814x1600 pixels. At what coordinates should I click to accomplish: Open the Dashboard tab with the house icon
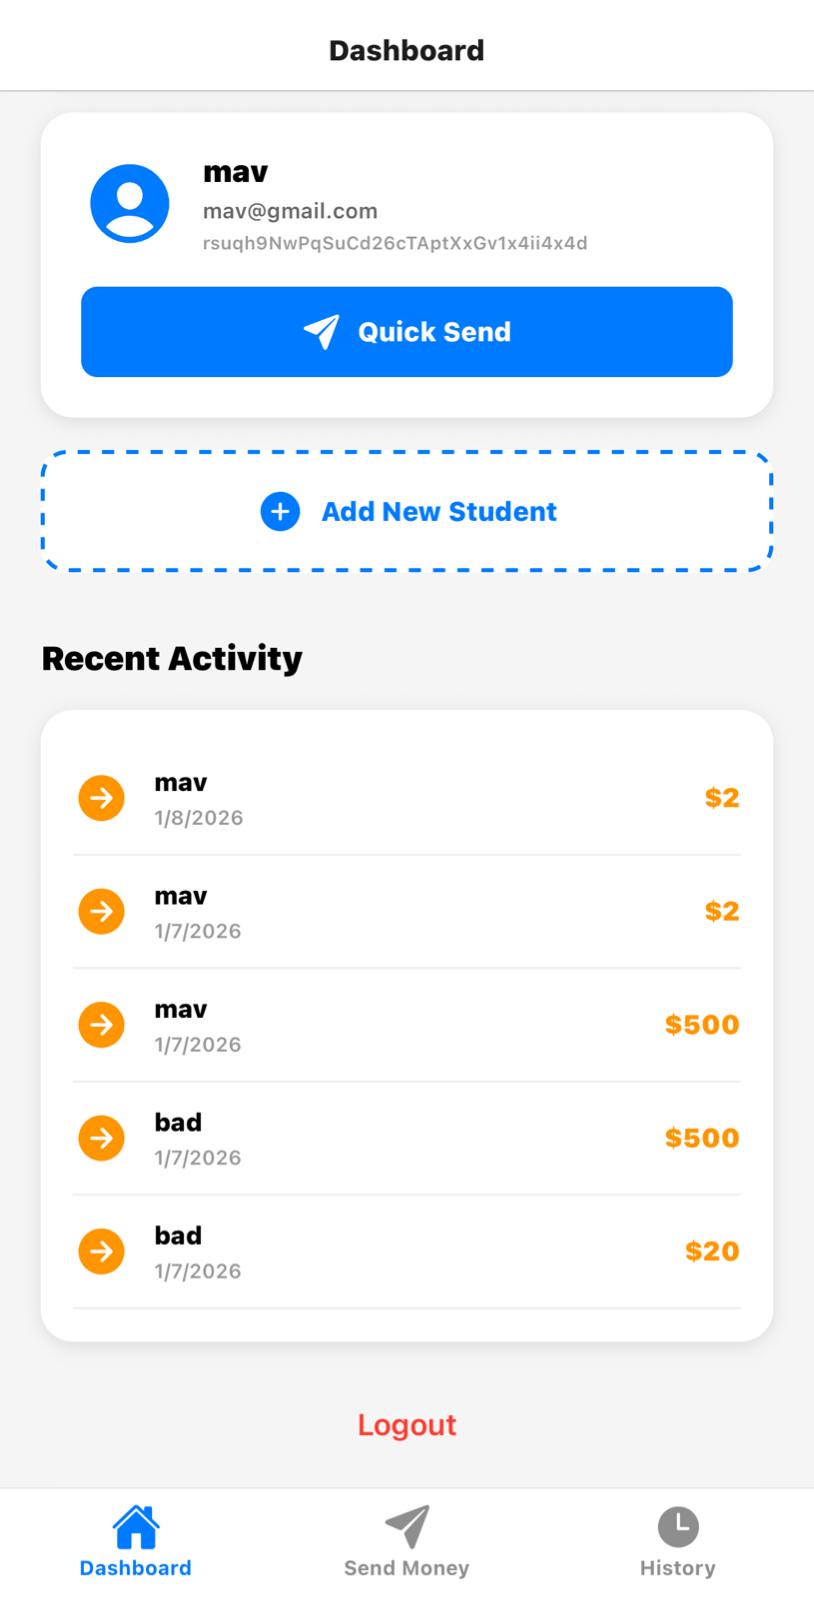click(x=136, y=1542)
